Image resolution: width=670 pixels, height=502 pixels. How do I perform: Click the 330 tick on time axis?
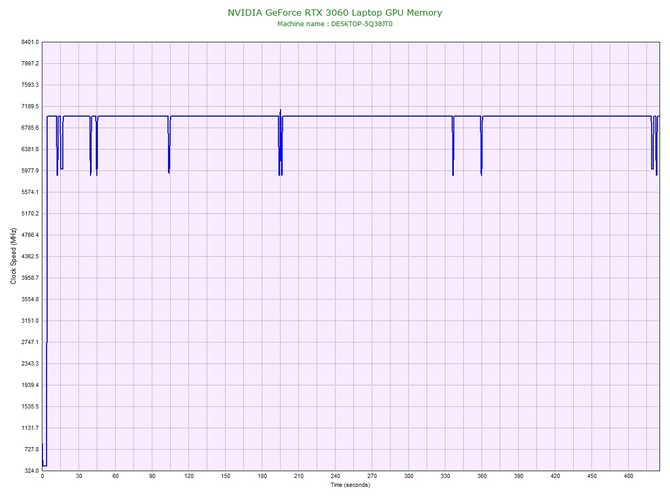pyautogui.click(x=445, y=476)
